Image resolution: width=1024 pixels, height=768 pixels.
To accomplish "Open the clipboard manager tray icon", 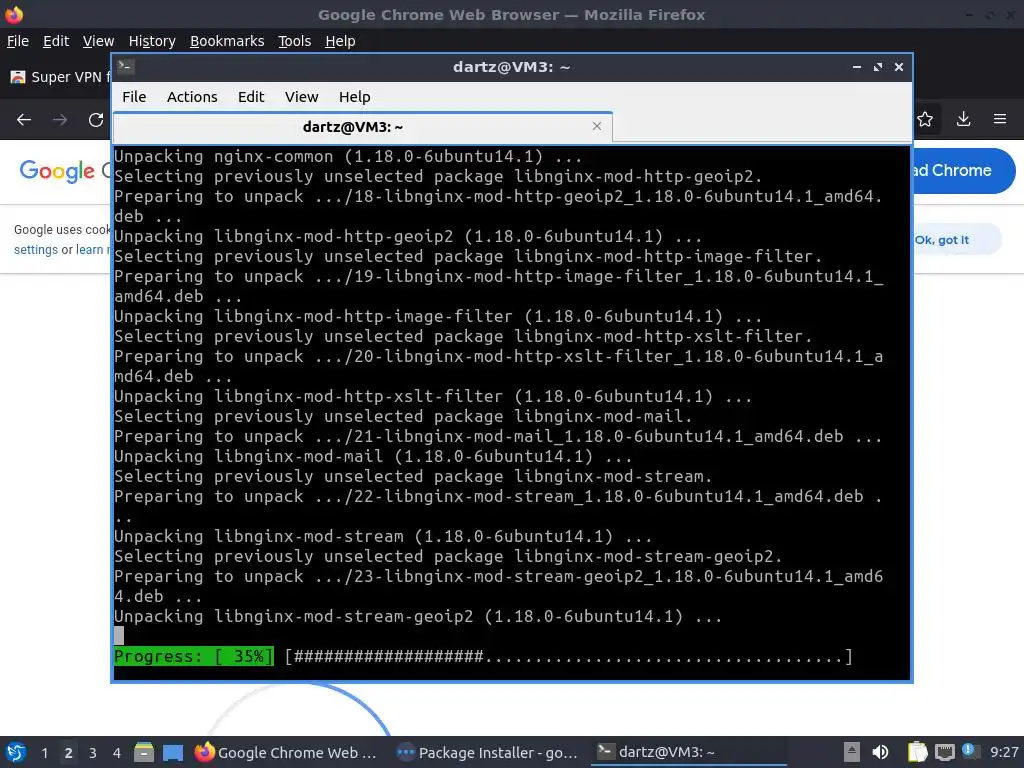I will point(917,752).
